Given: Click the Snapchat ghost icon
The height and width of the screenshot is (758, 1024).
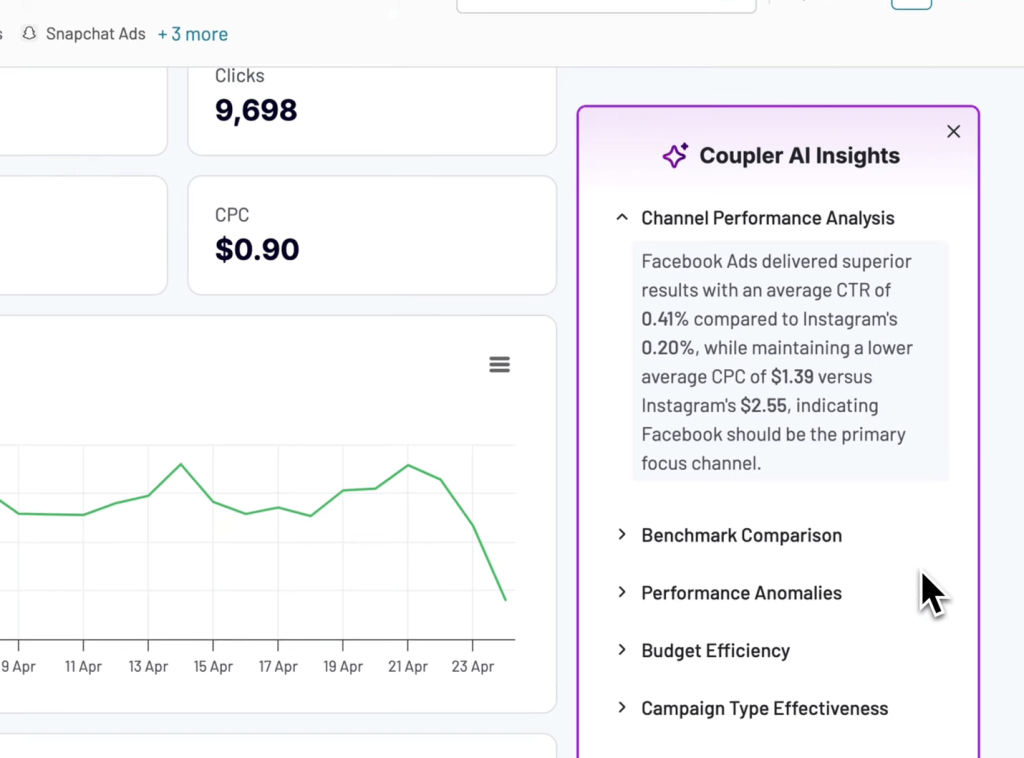Looking at the screenshot, I should 29,34.
